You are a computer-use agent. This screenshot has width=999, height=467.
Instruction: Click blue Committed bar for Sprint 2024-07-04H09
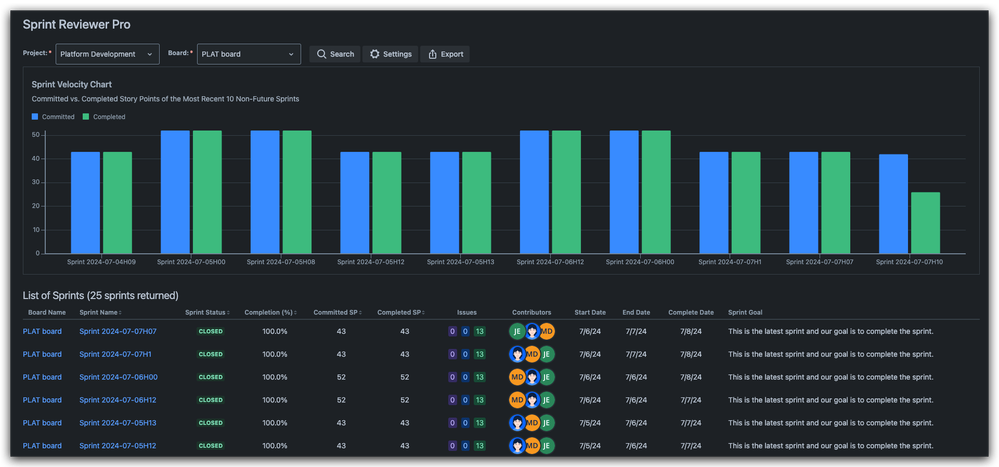[x=85, y=203]
